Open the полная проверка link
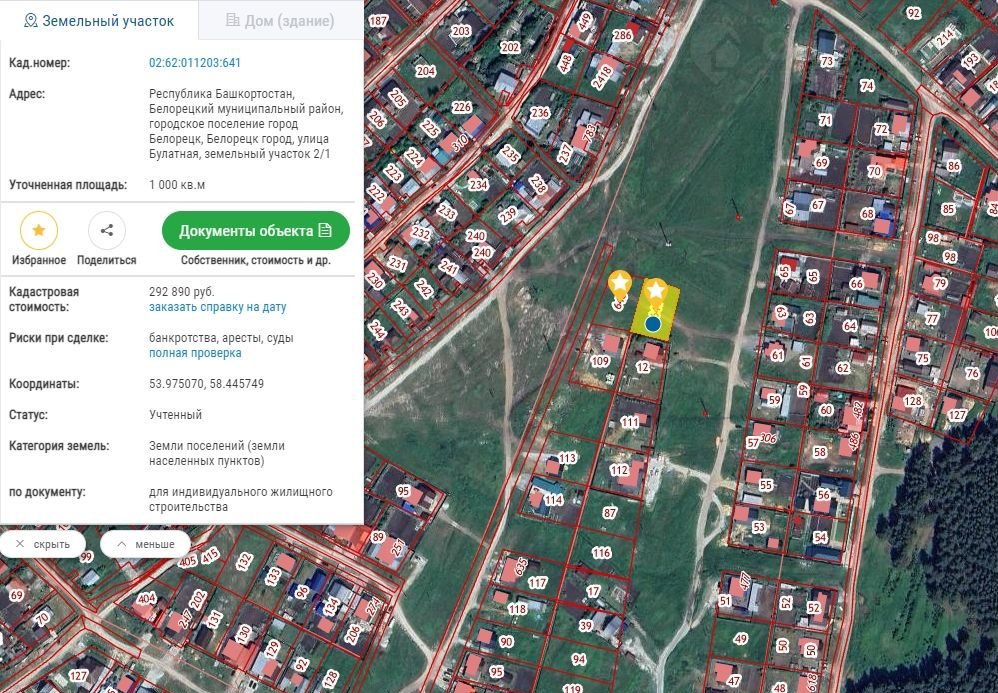The width and height of the screenshot is (998, 693). (x=195, y=353)
